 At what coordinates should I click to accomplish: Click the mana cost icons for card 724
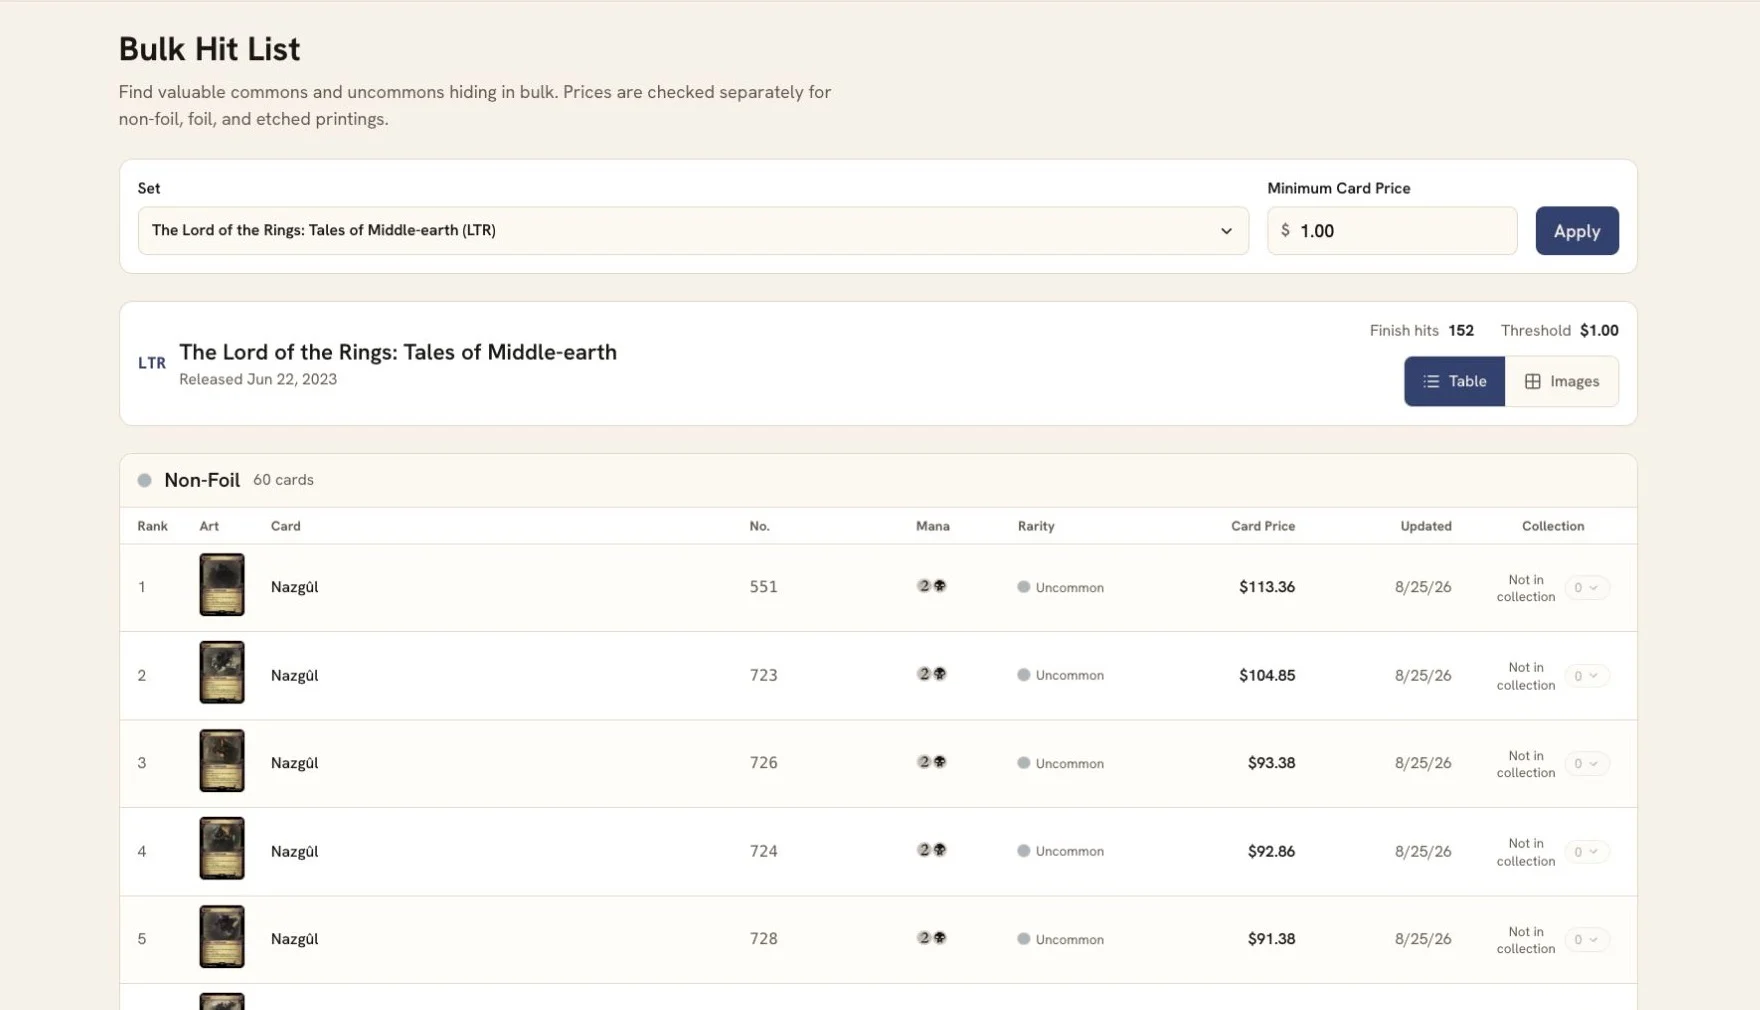(x=932, y=850)
